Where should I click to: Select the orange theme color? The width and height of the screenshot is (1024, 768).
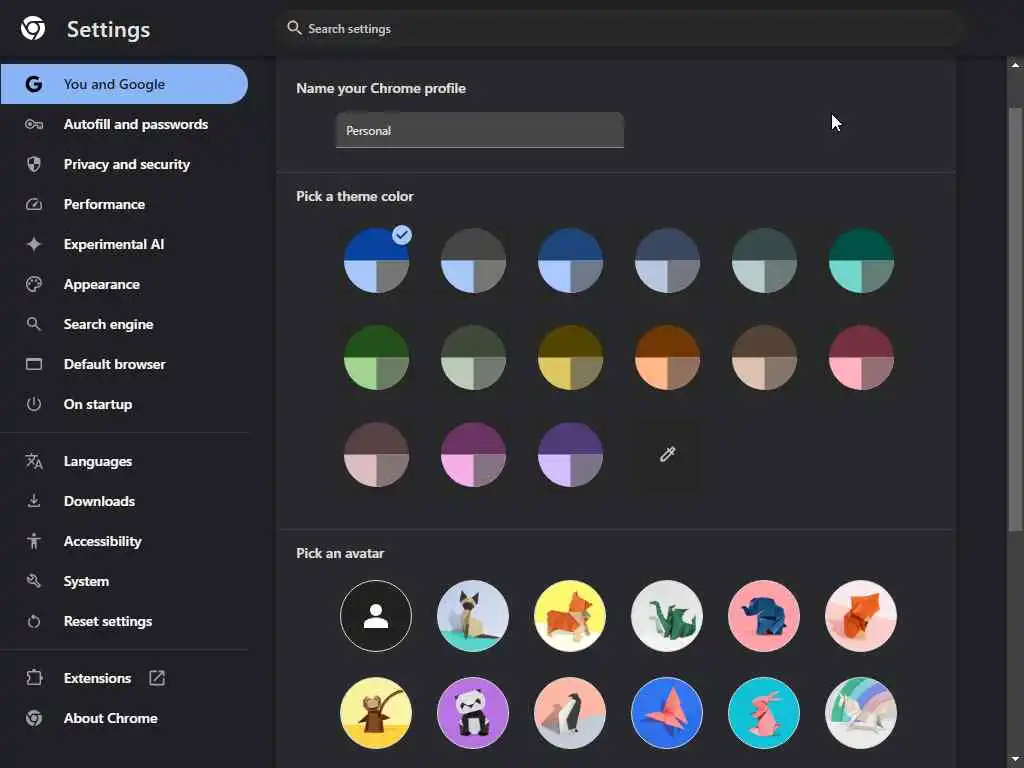click(x=667, y=357)
